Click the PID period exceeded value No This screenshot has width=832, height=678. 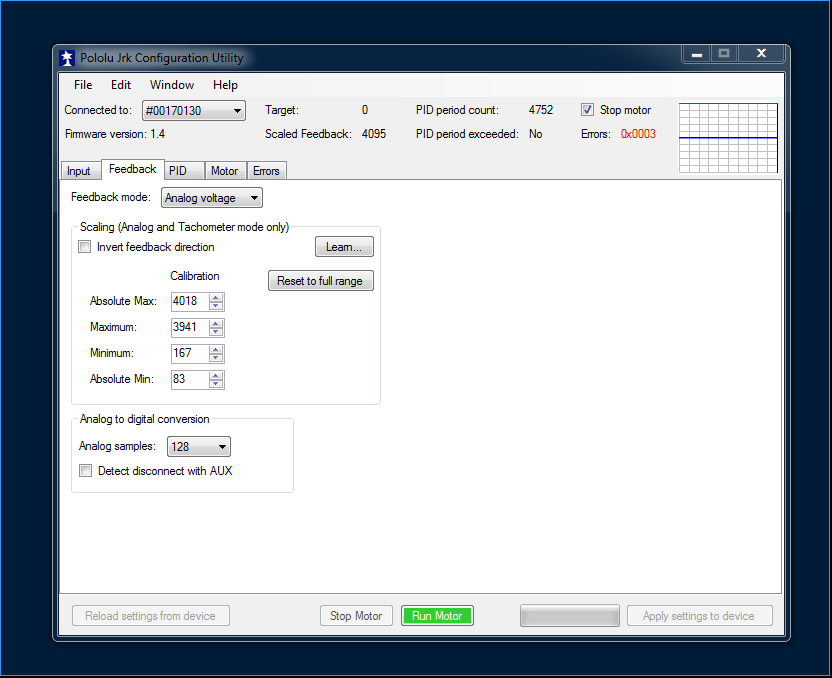535,134
